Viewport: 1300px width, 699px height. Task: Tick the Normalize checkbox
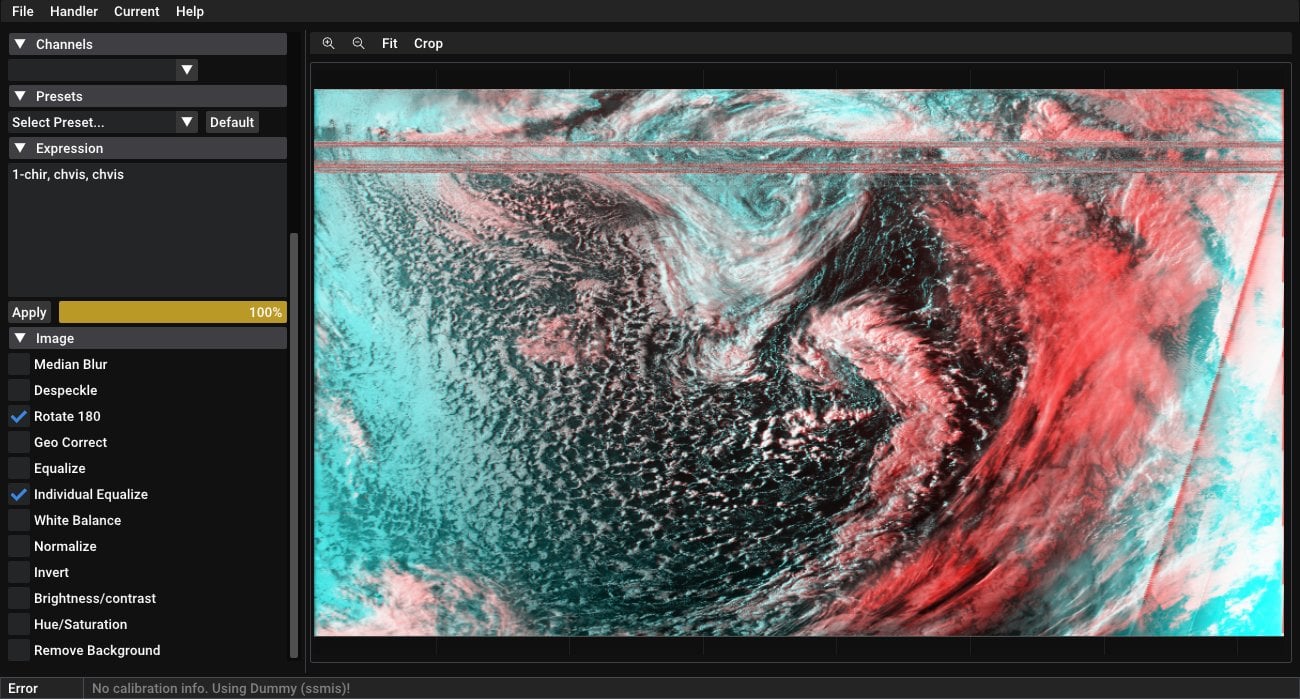[x=19, y=546]
